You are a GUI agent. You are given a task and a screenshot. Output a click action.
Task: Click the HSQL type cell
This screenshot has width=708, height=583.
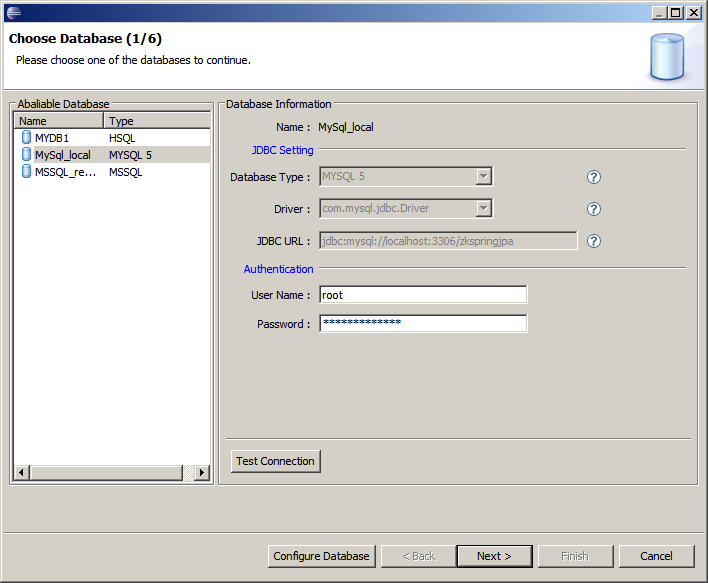tap(122, 138)
